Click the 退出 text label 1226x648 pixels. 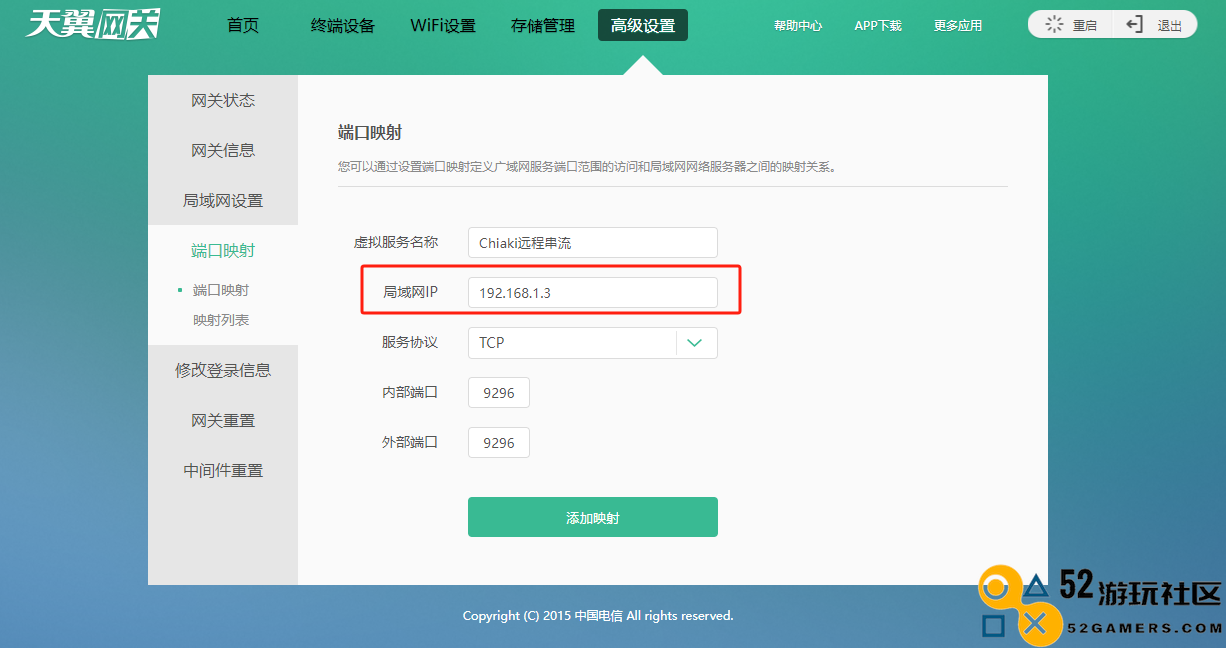click(x=1170, y=26)
